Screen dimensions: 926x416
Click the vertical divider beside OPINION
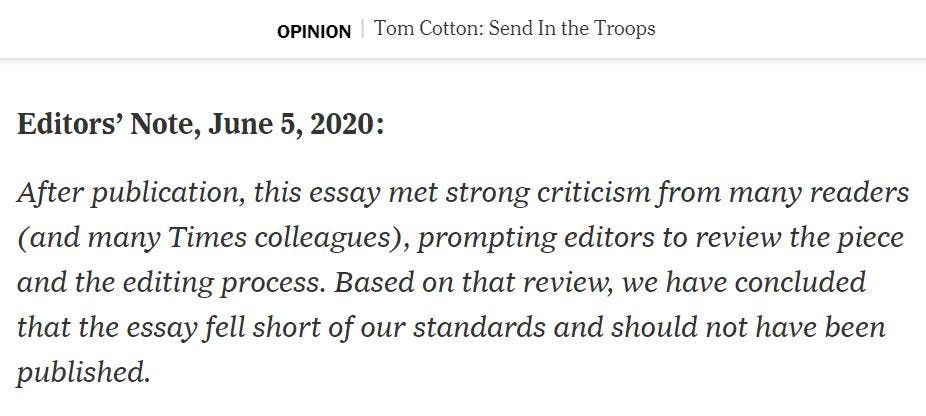[363, 29]
